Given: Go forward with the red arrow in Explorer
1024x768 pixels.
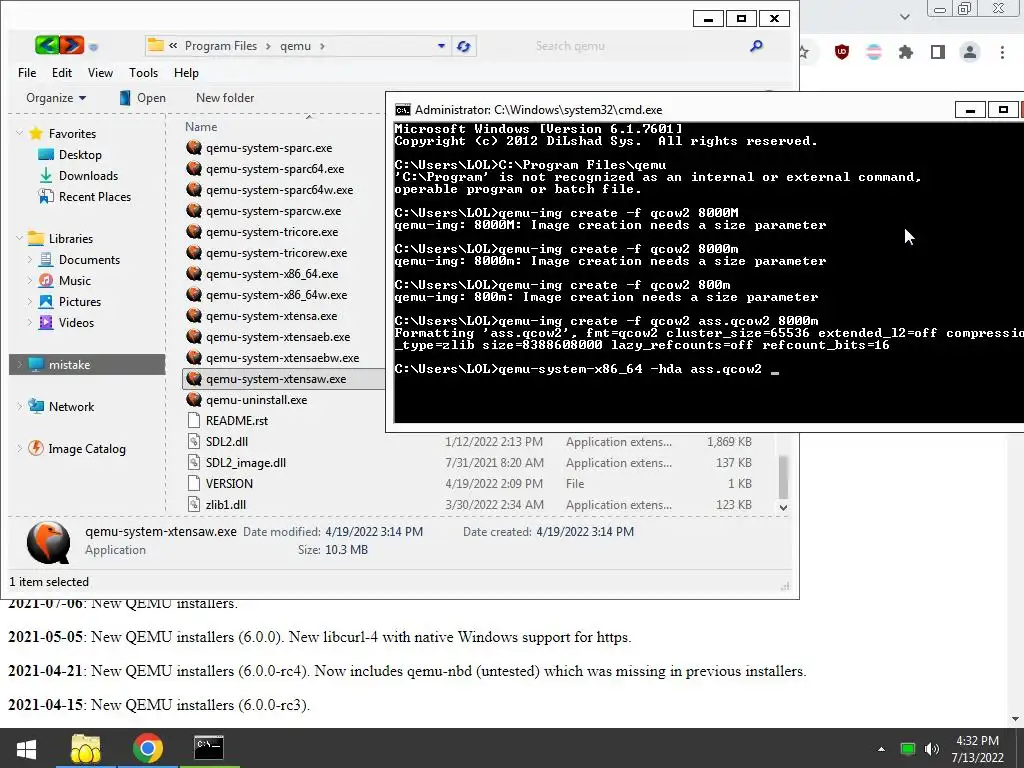Looking at the screenshot, I should [72, 45].
